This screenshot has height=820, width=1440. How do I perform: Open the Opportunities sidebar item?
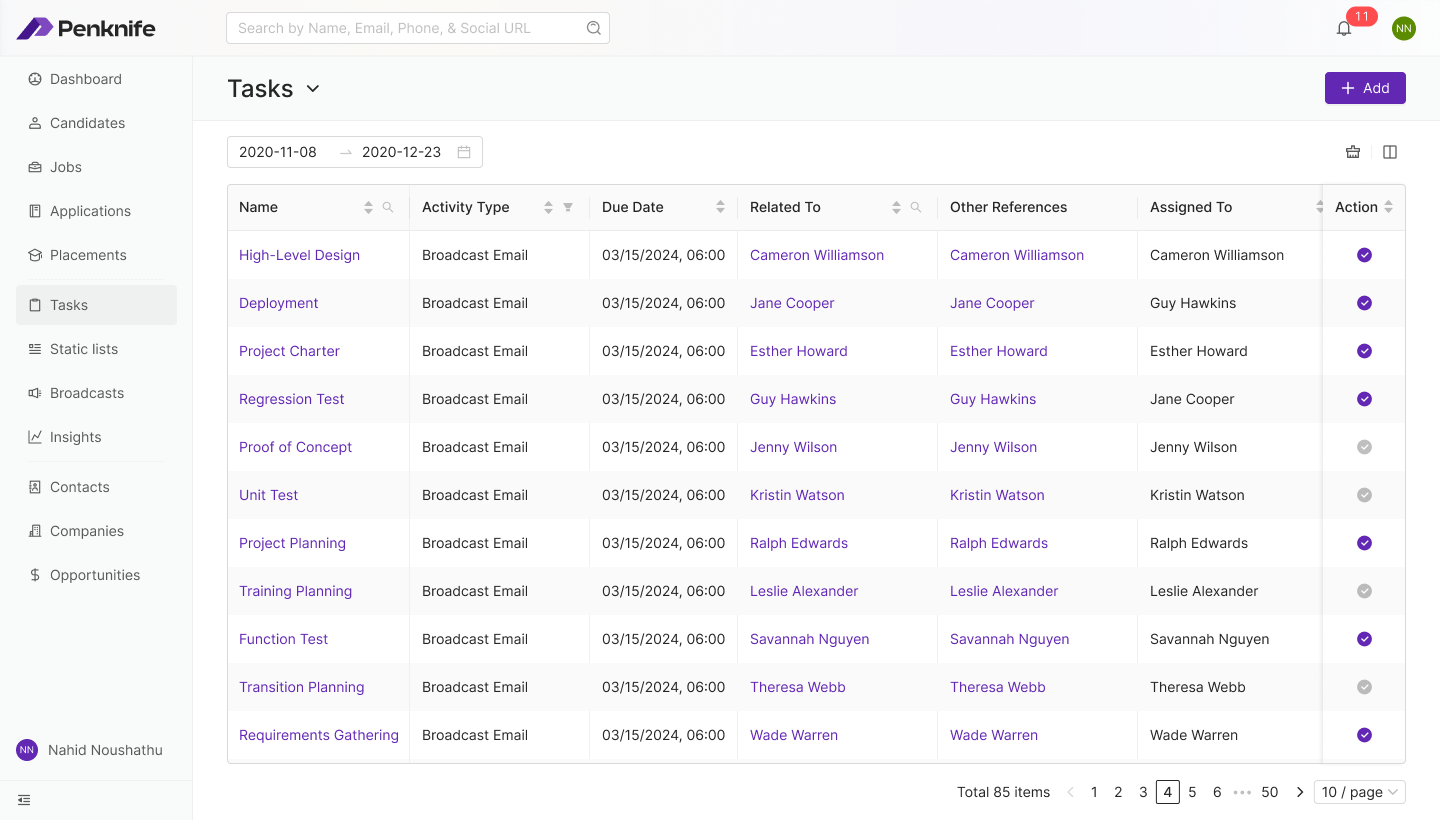coord(96,575)
